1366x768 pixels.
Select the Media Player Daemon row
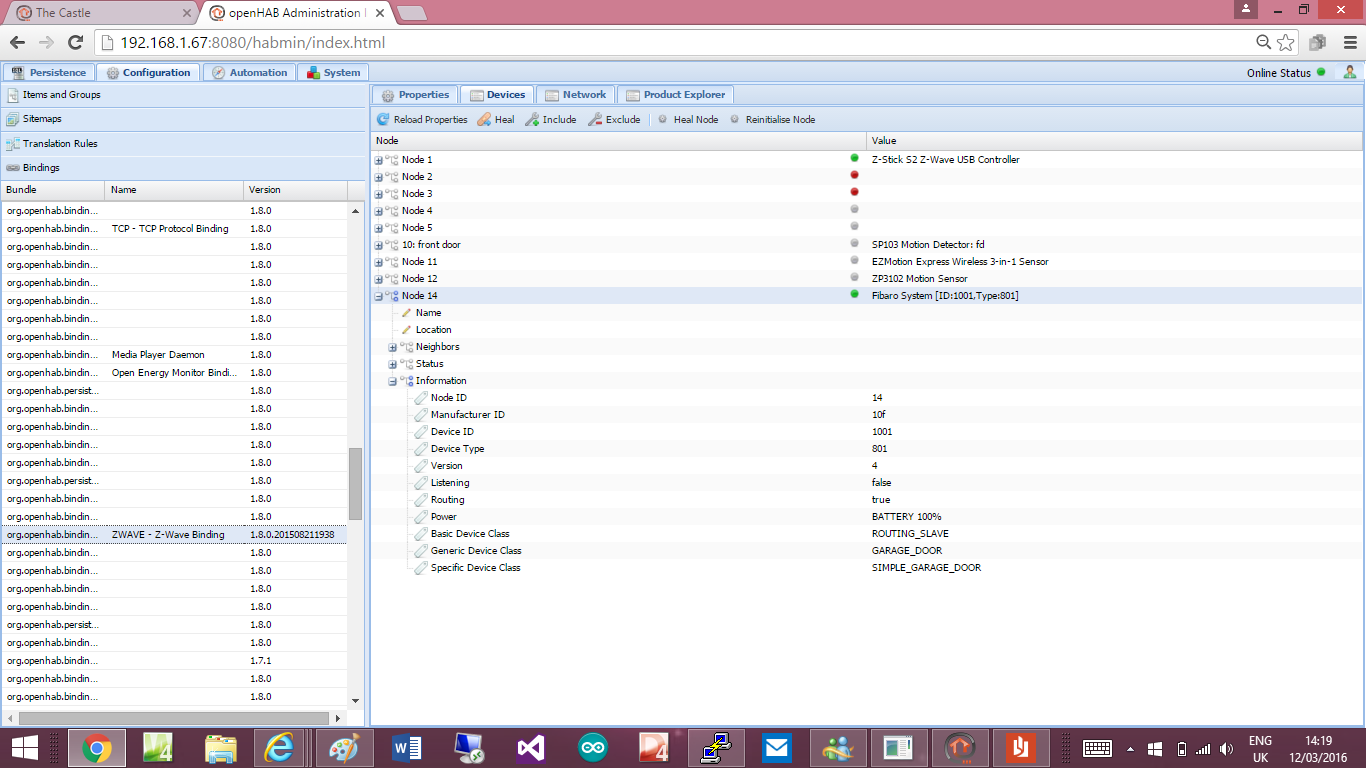point(175,355)
